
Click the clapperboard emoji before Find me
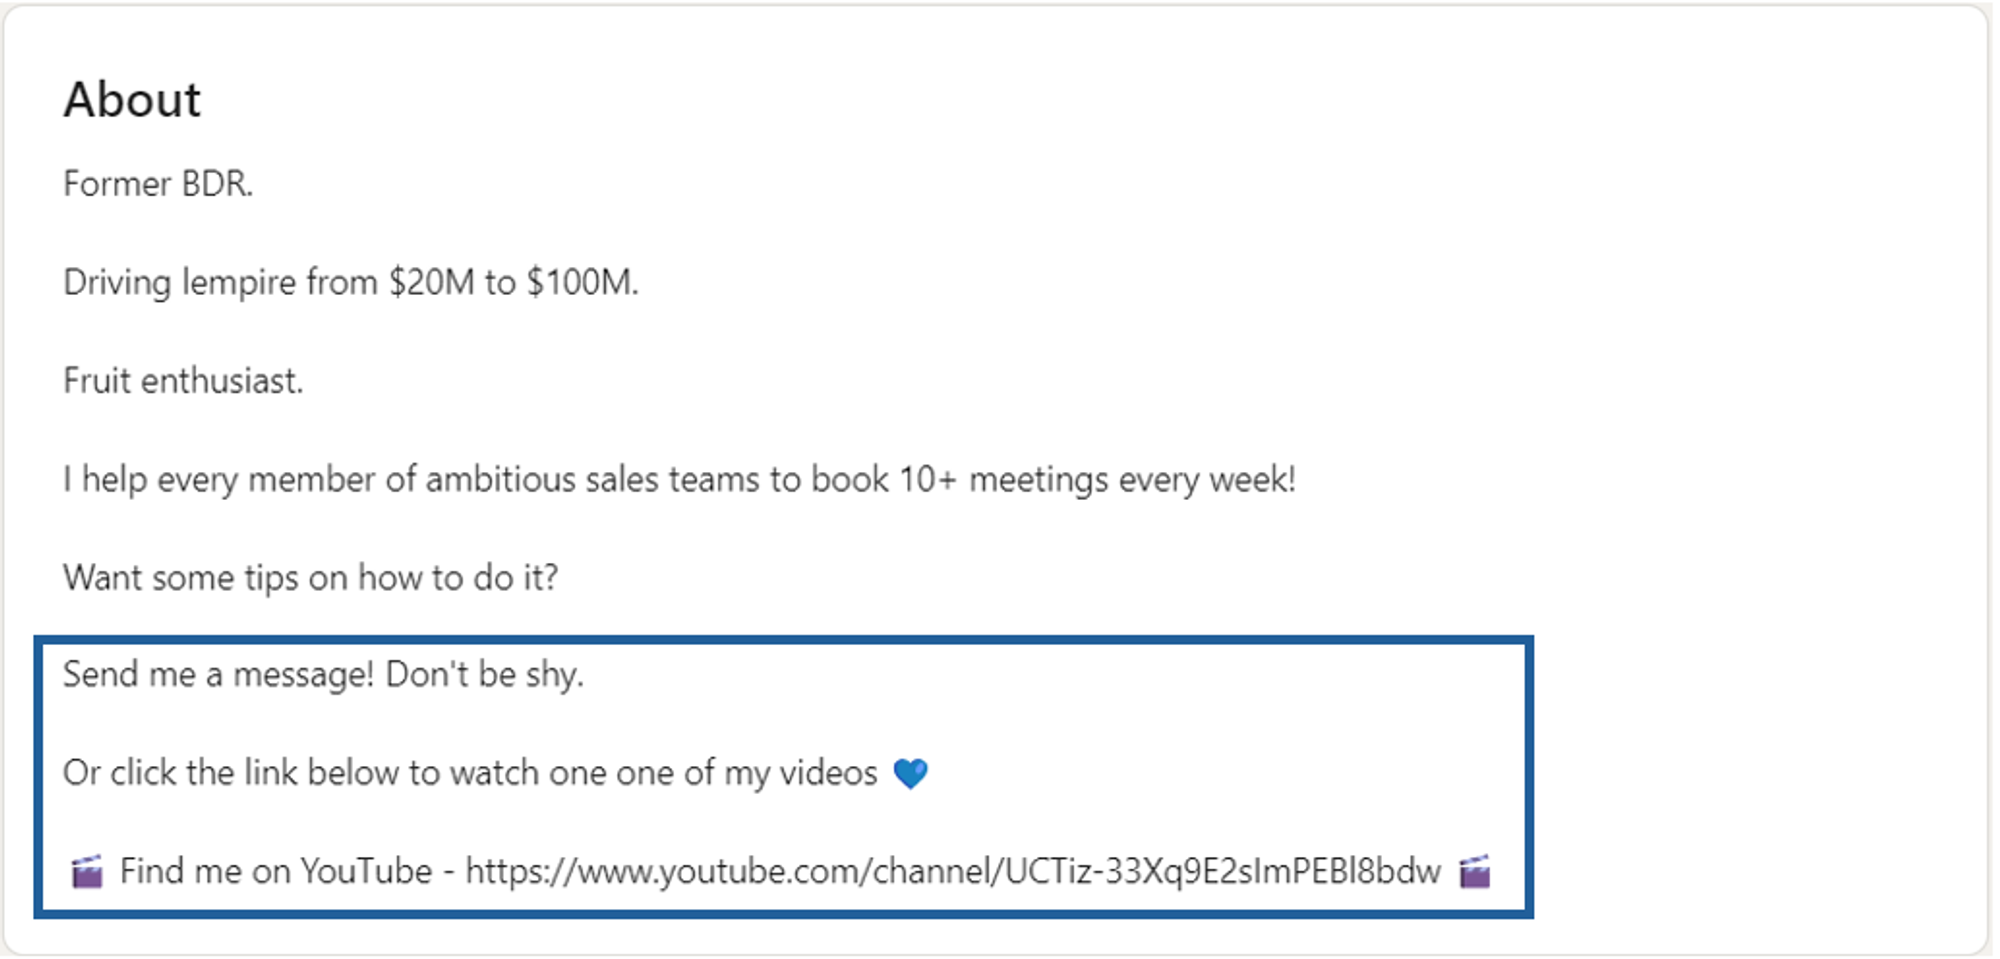(87, 871)
